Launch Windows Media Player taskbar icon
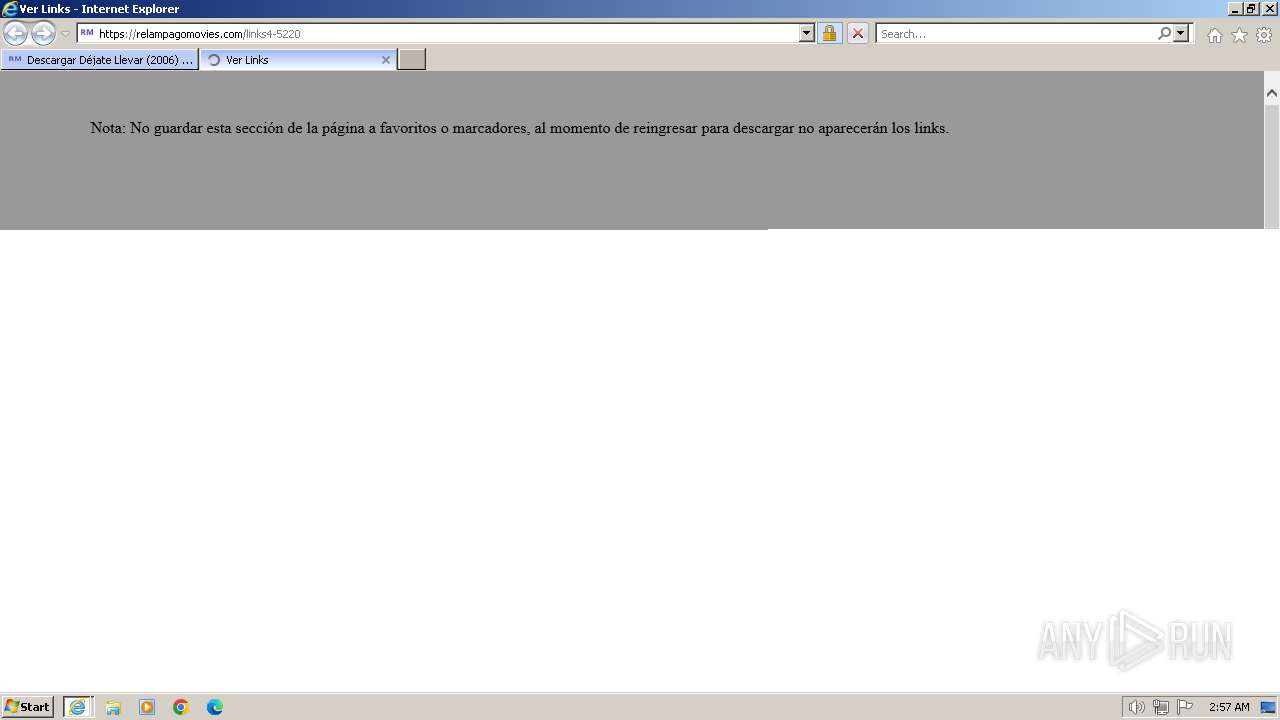The width and height of the screenshot is (1280, 720). pos(147,707)
